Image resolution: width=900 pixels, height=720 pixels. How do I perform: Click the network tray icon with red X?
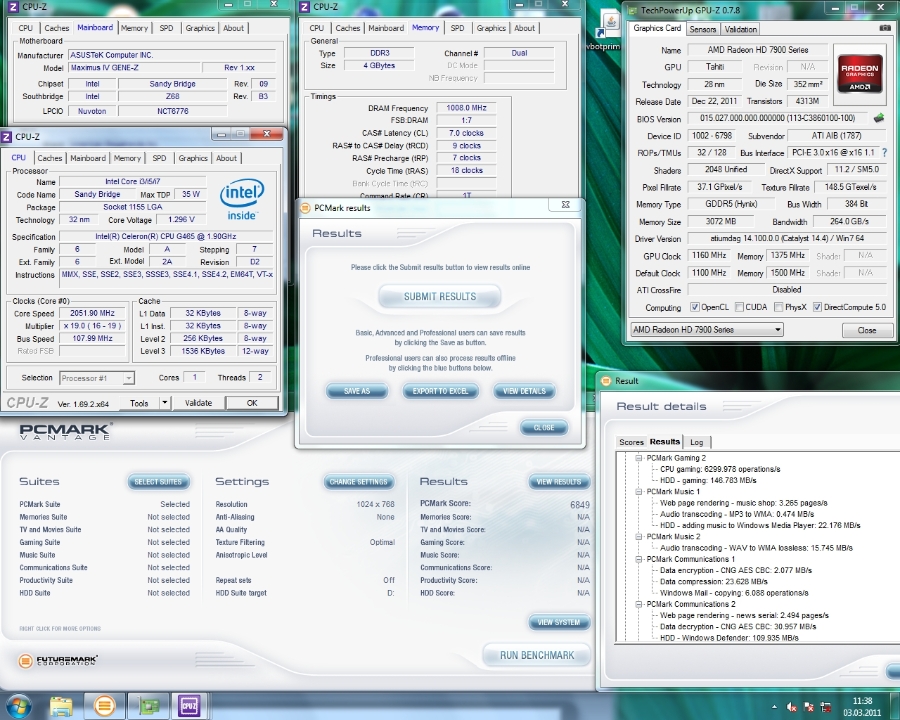[809, 707]
